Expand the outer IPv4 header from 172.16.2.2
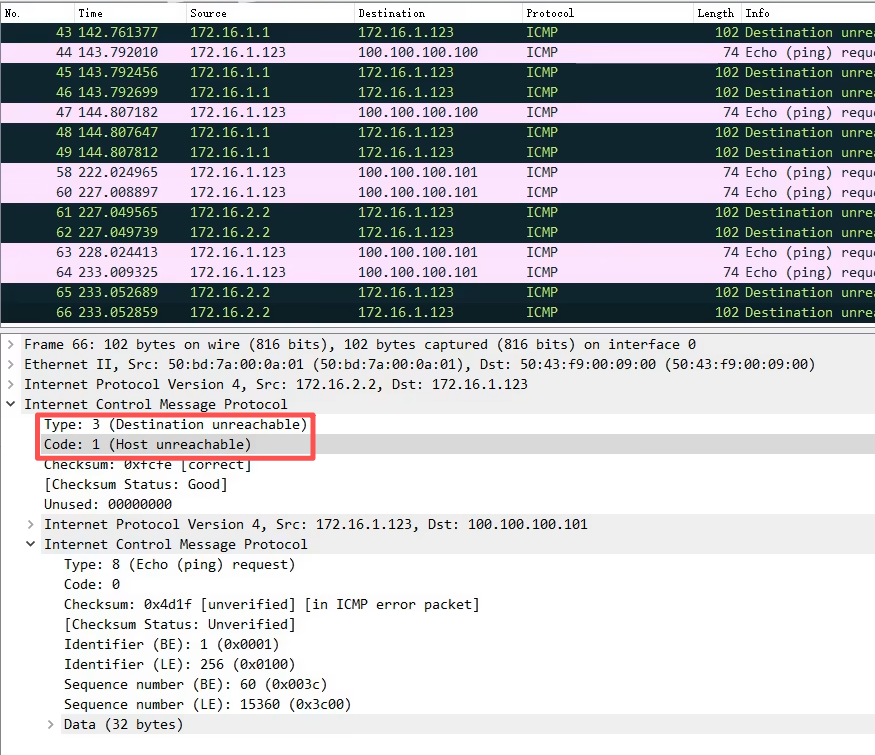Viewport: 875px width, 755px height. pyautogui.click(x=10, y=384)
